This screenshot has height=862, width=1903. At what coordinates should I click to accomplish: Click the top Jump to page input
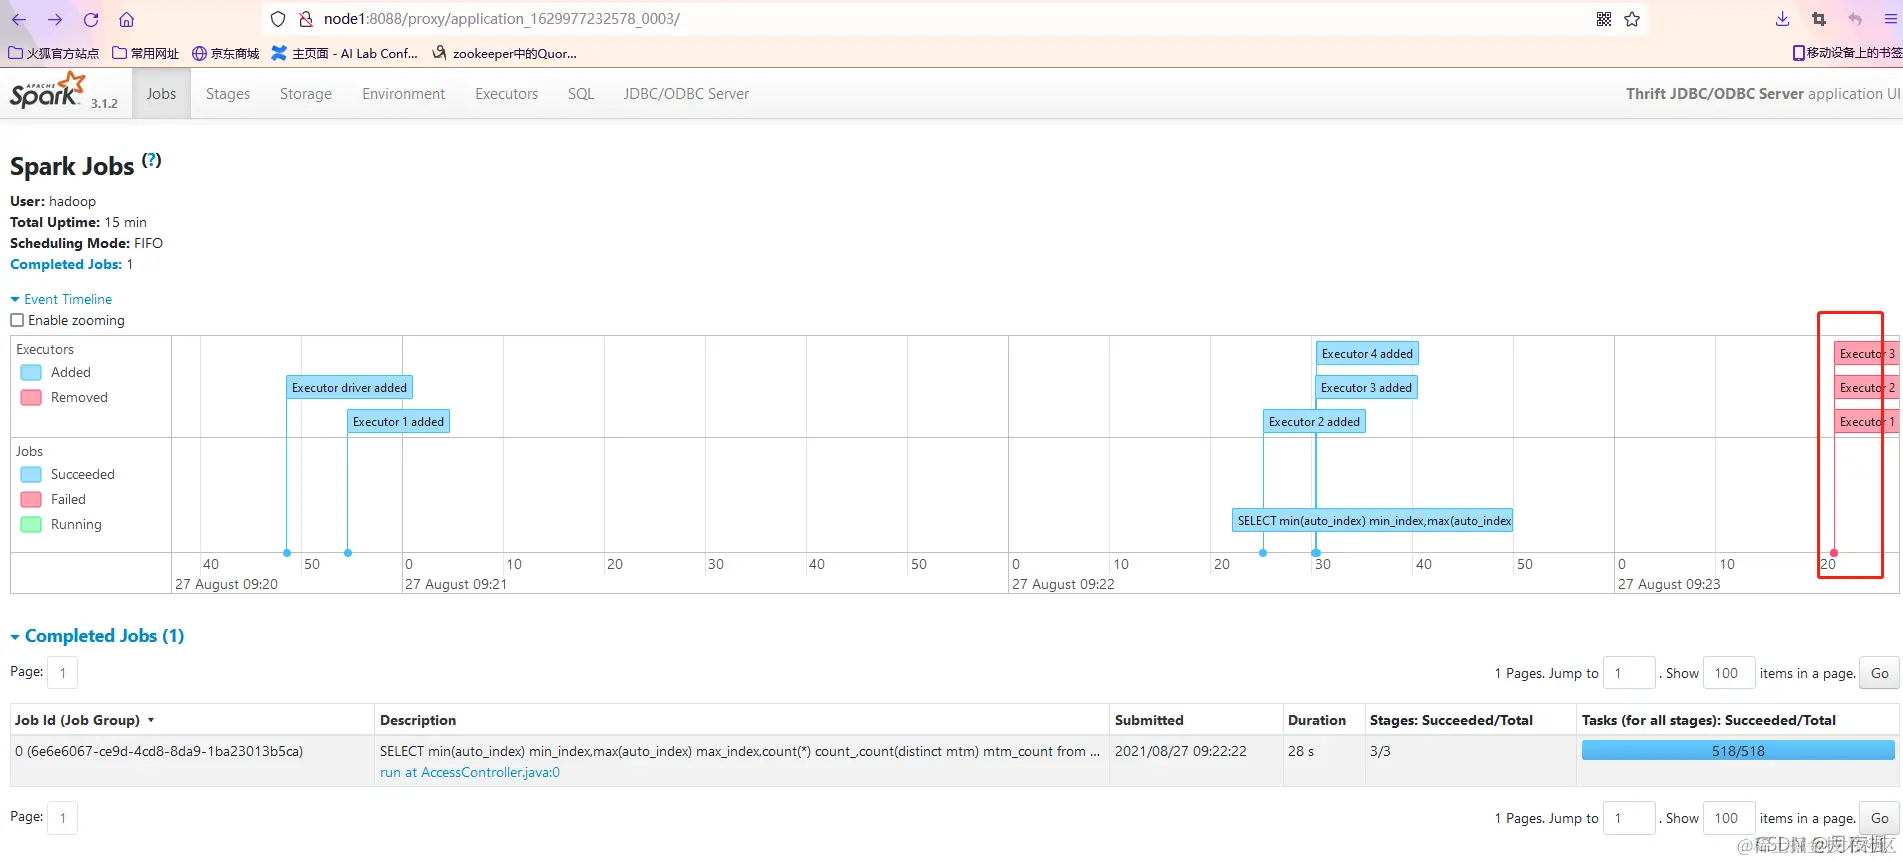click(x=1629, y=673)
